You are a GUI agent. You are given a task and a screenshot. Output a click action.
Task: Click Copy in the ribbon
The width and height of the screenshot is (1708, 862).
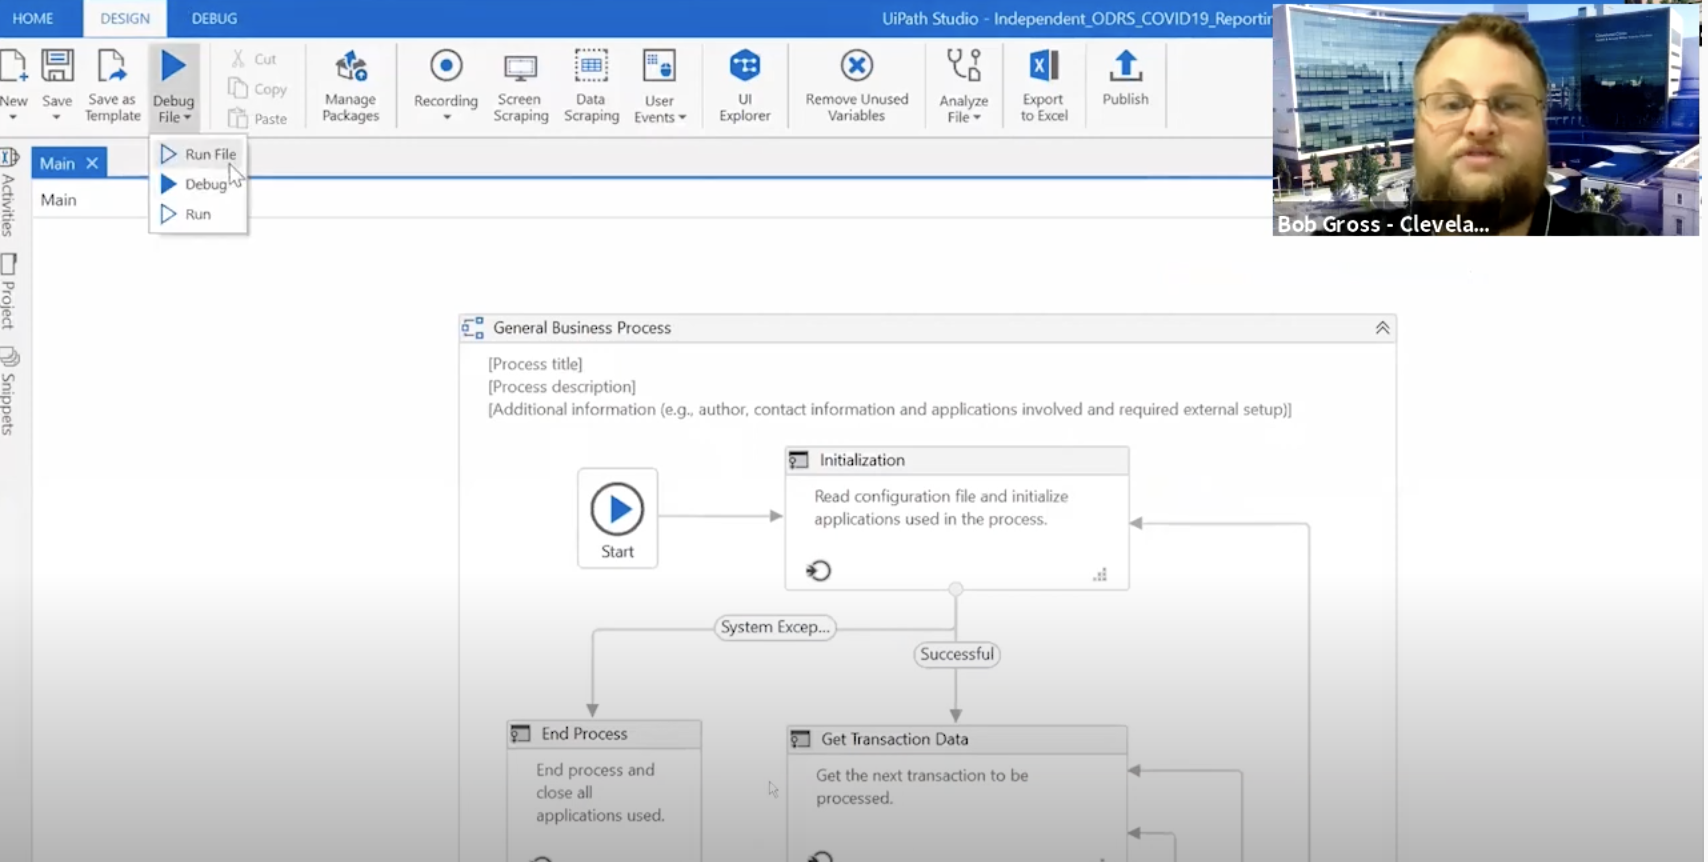point(258,89)
